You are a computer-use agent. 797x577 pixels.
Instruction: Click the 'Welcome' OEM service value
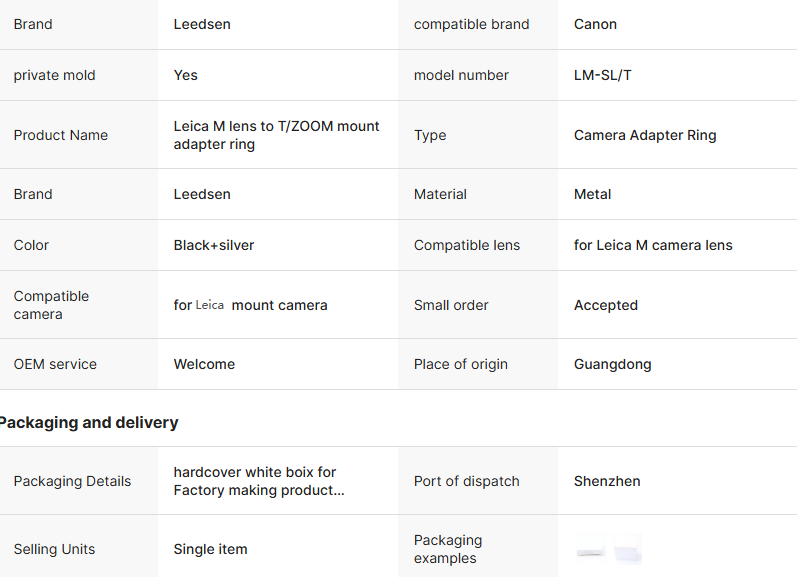pyautogui.click(x=204, y=364)
